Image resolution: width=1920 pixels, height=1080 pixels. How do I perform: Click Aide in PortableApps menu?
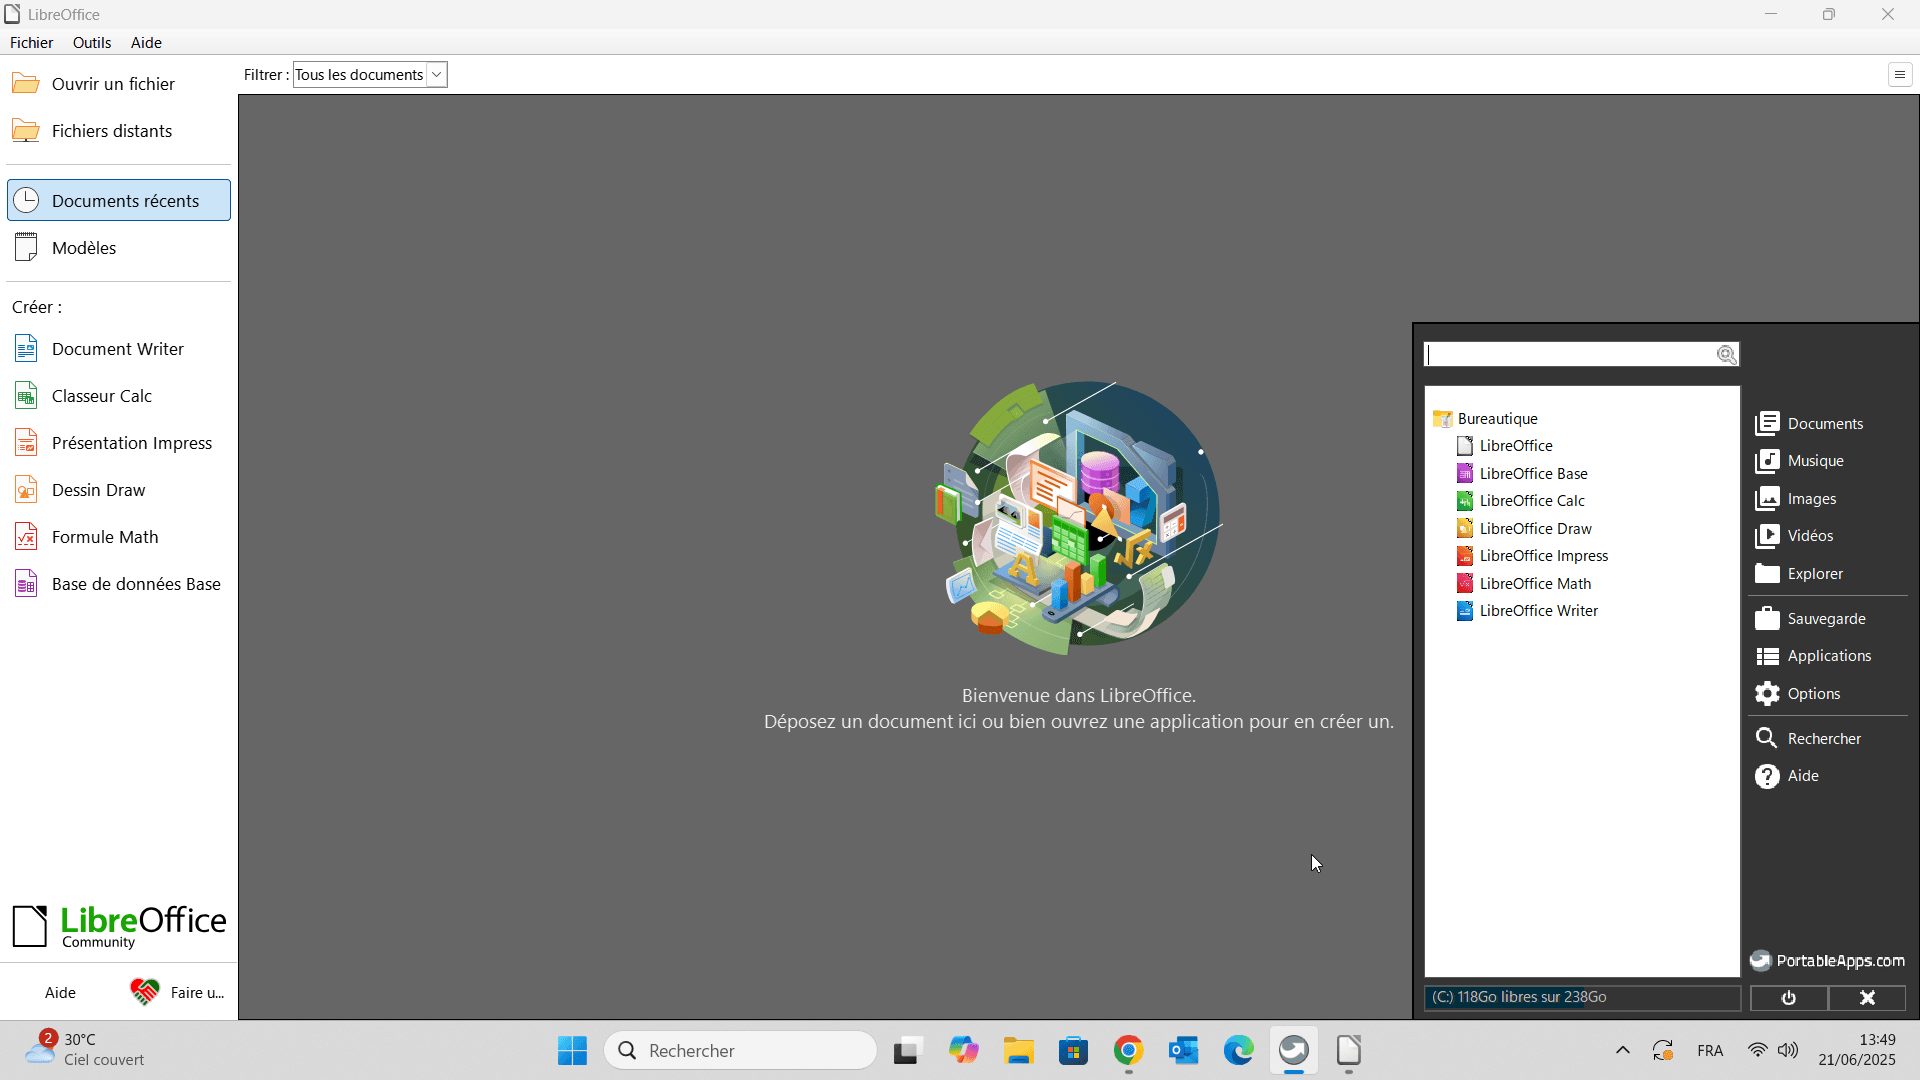[x=1786, y=775]
